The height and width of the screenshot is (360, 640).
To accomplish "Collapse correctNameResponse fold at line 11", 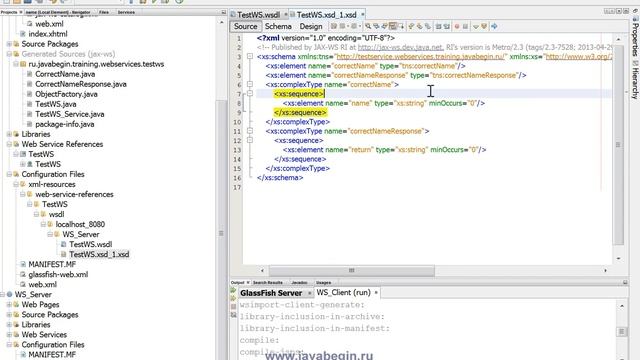I will (250, 131).
